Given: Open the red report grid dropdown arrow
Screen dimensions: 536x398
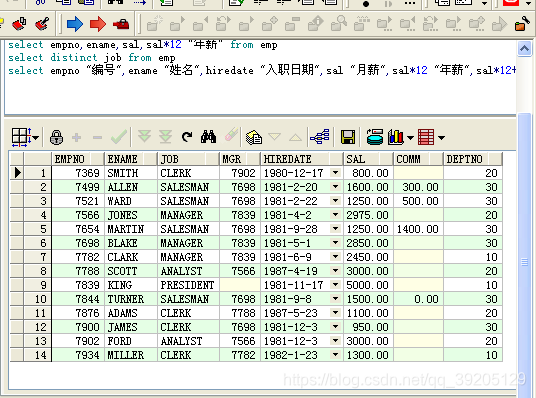Looking at the screenshot, I should pos(441,138).
